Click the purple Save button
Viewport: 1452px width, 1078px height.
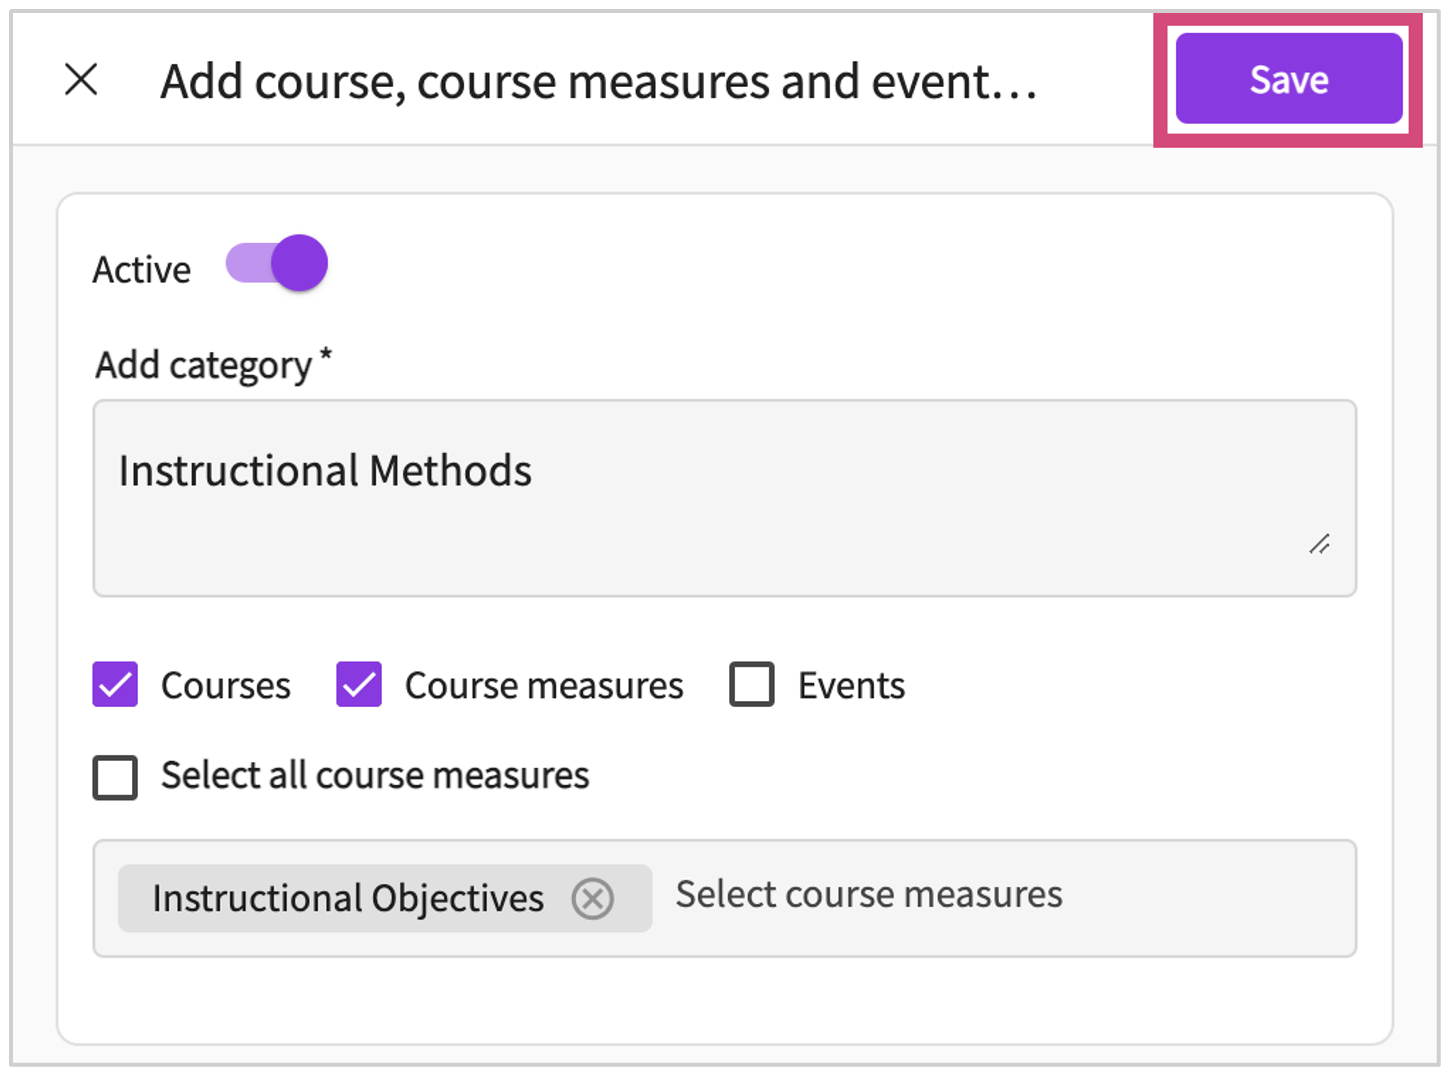1288,79
